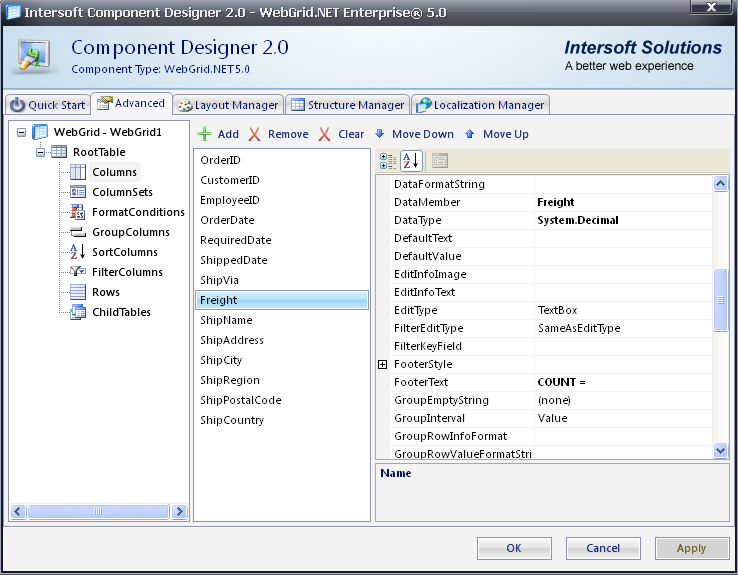Image resolution: width=738 pixels, height=575 pixels.
Task: Open the Quick Start tab
Action: (x=48, y=105)
